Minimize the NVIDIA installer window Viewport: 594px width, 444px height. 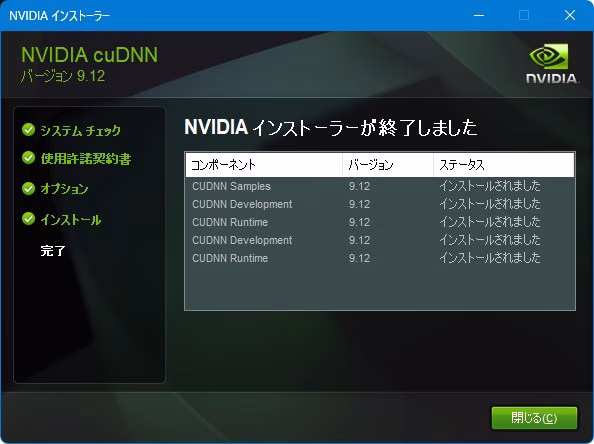(x=479, y=15)
